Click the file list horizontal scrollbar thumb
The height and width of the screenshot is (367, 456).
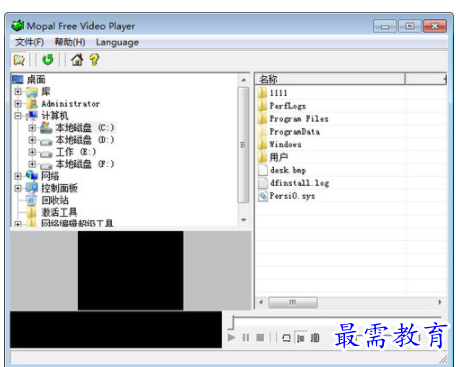pos(293,302)
